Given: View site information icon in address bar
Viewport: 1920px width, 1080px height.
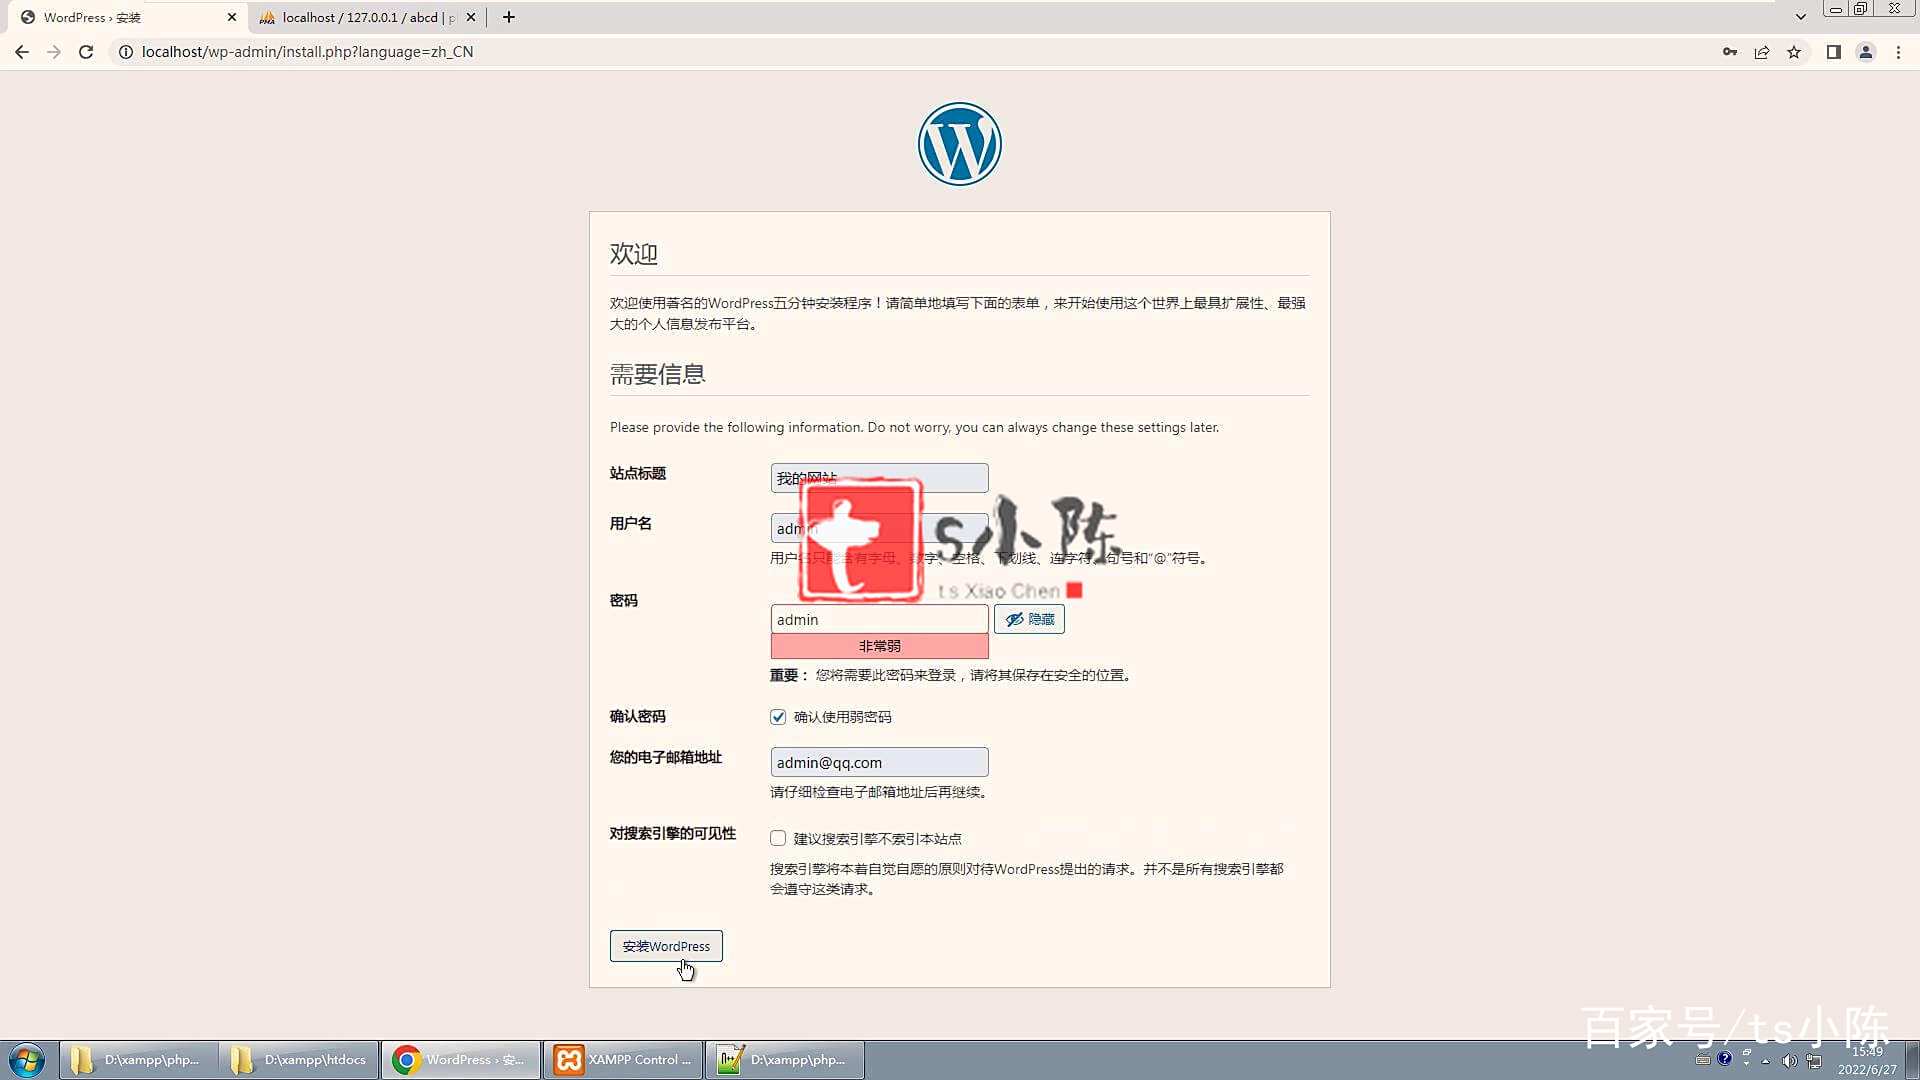Looking at the screenshot, I should coord(126,52).
